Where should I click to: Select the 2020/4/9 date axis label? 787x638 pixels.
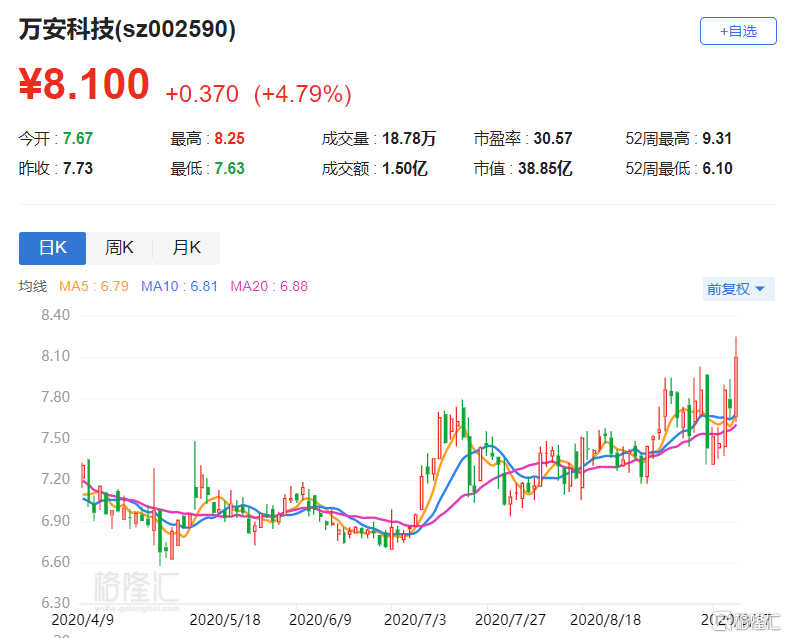point(82,620)
